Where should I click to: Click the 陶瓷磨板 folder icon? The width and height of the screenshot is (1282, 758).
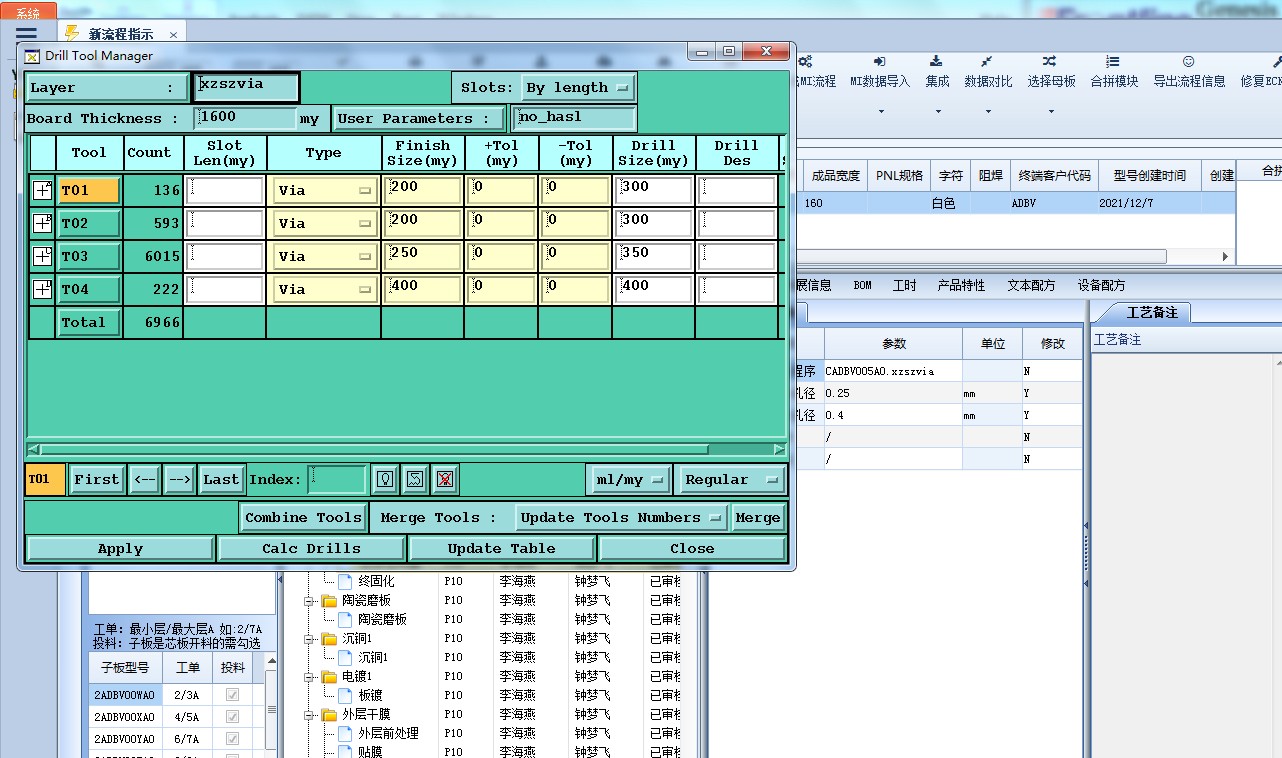coord(329,601)
